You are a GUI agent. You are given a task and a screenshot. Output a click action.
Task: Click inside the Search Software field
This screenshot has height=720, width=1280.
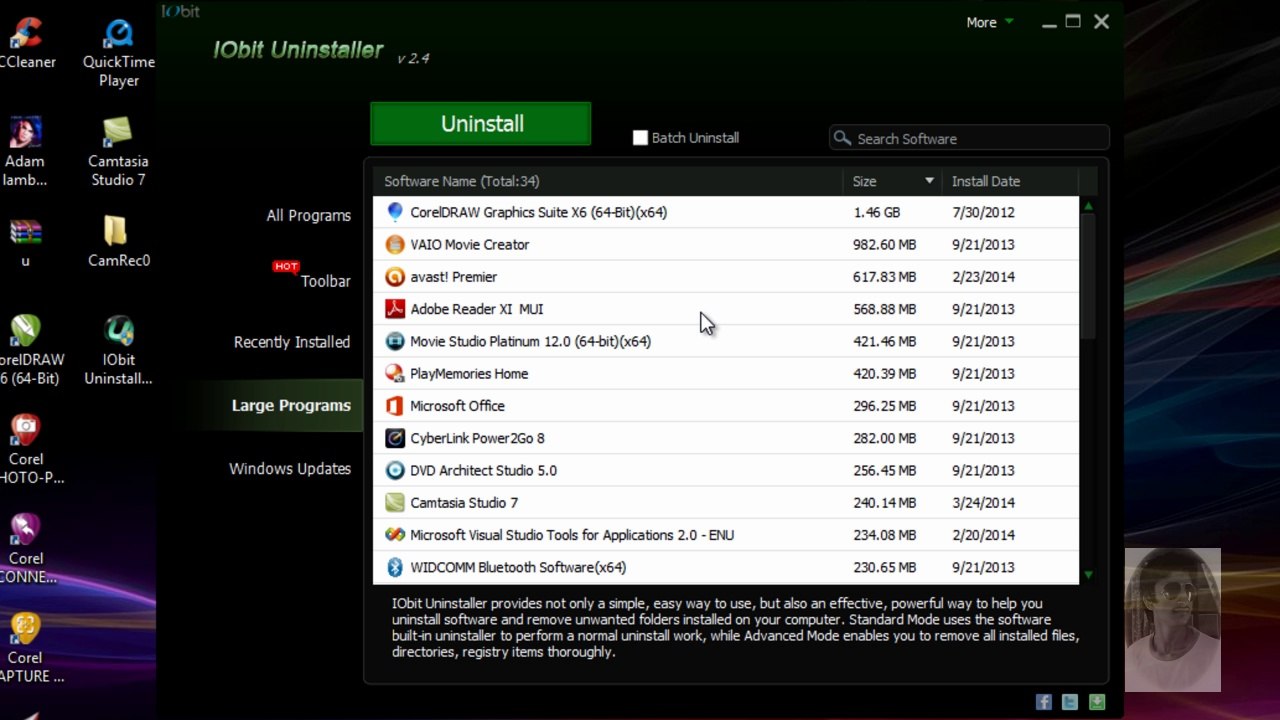pos(970,138)
